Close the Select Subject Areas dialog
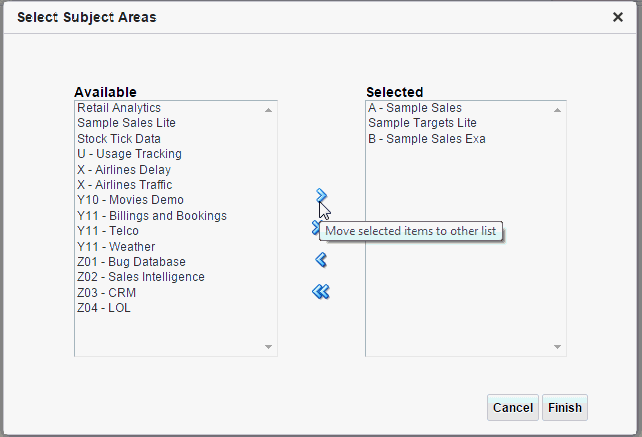Screen dimensions: 642x437 point(618,17)
